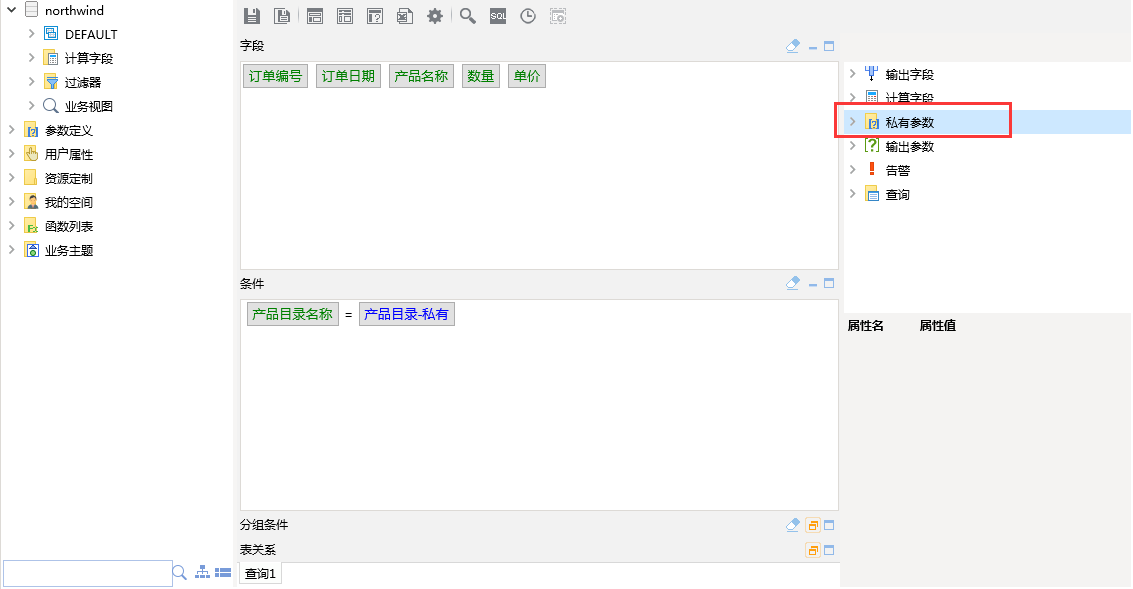Click the magnifier preview icon in toolbar
Image resolution: width=1133 pixels, height=589 pixels.
[x=468, y=16]
